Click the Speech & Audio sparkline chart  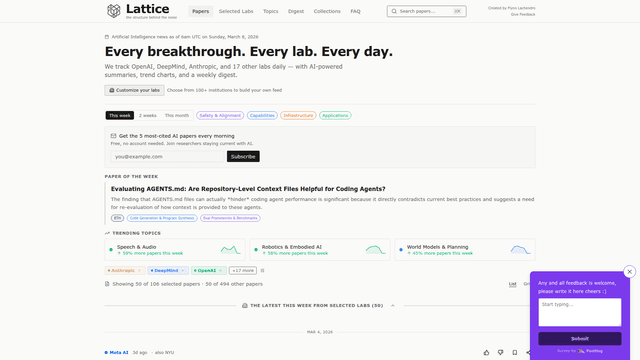pyautogui.click(x=231, y=249)
